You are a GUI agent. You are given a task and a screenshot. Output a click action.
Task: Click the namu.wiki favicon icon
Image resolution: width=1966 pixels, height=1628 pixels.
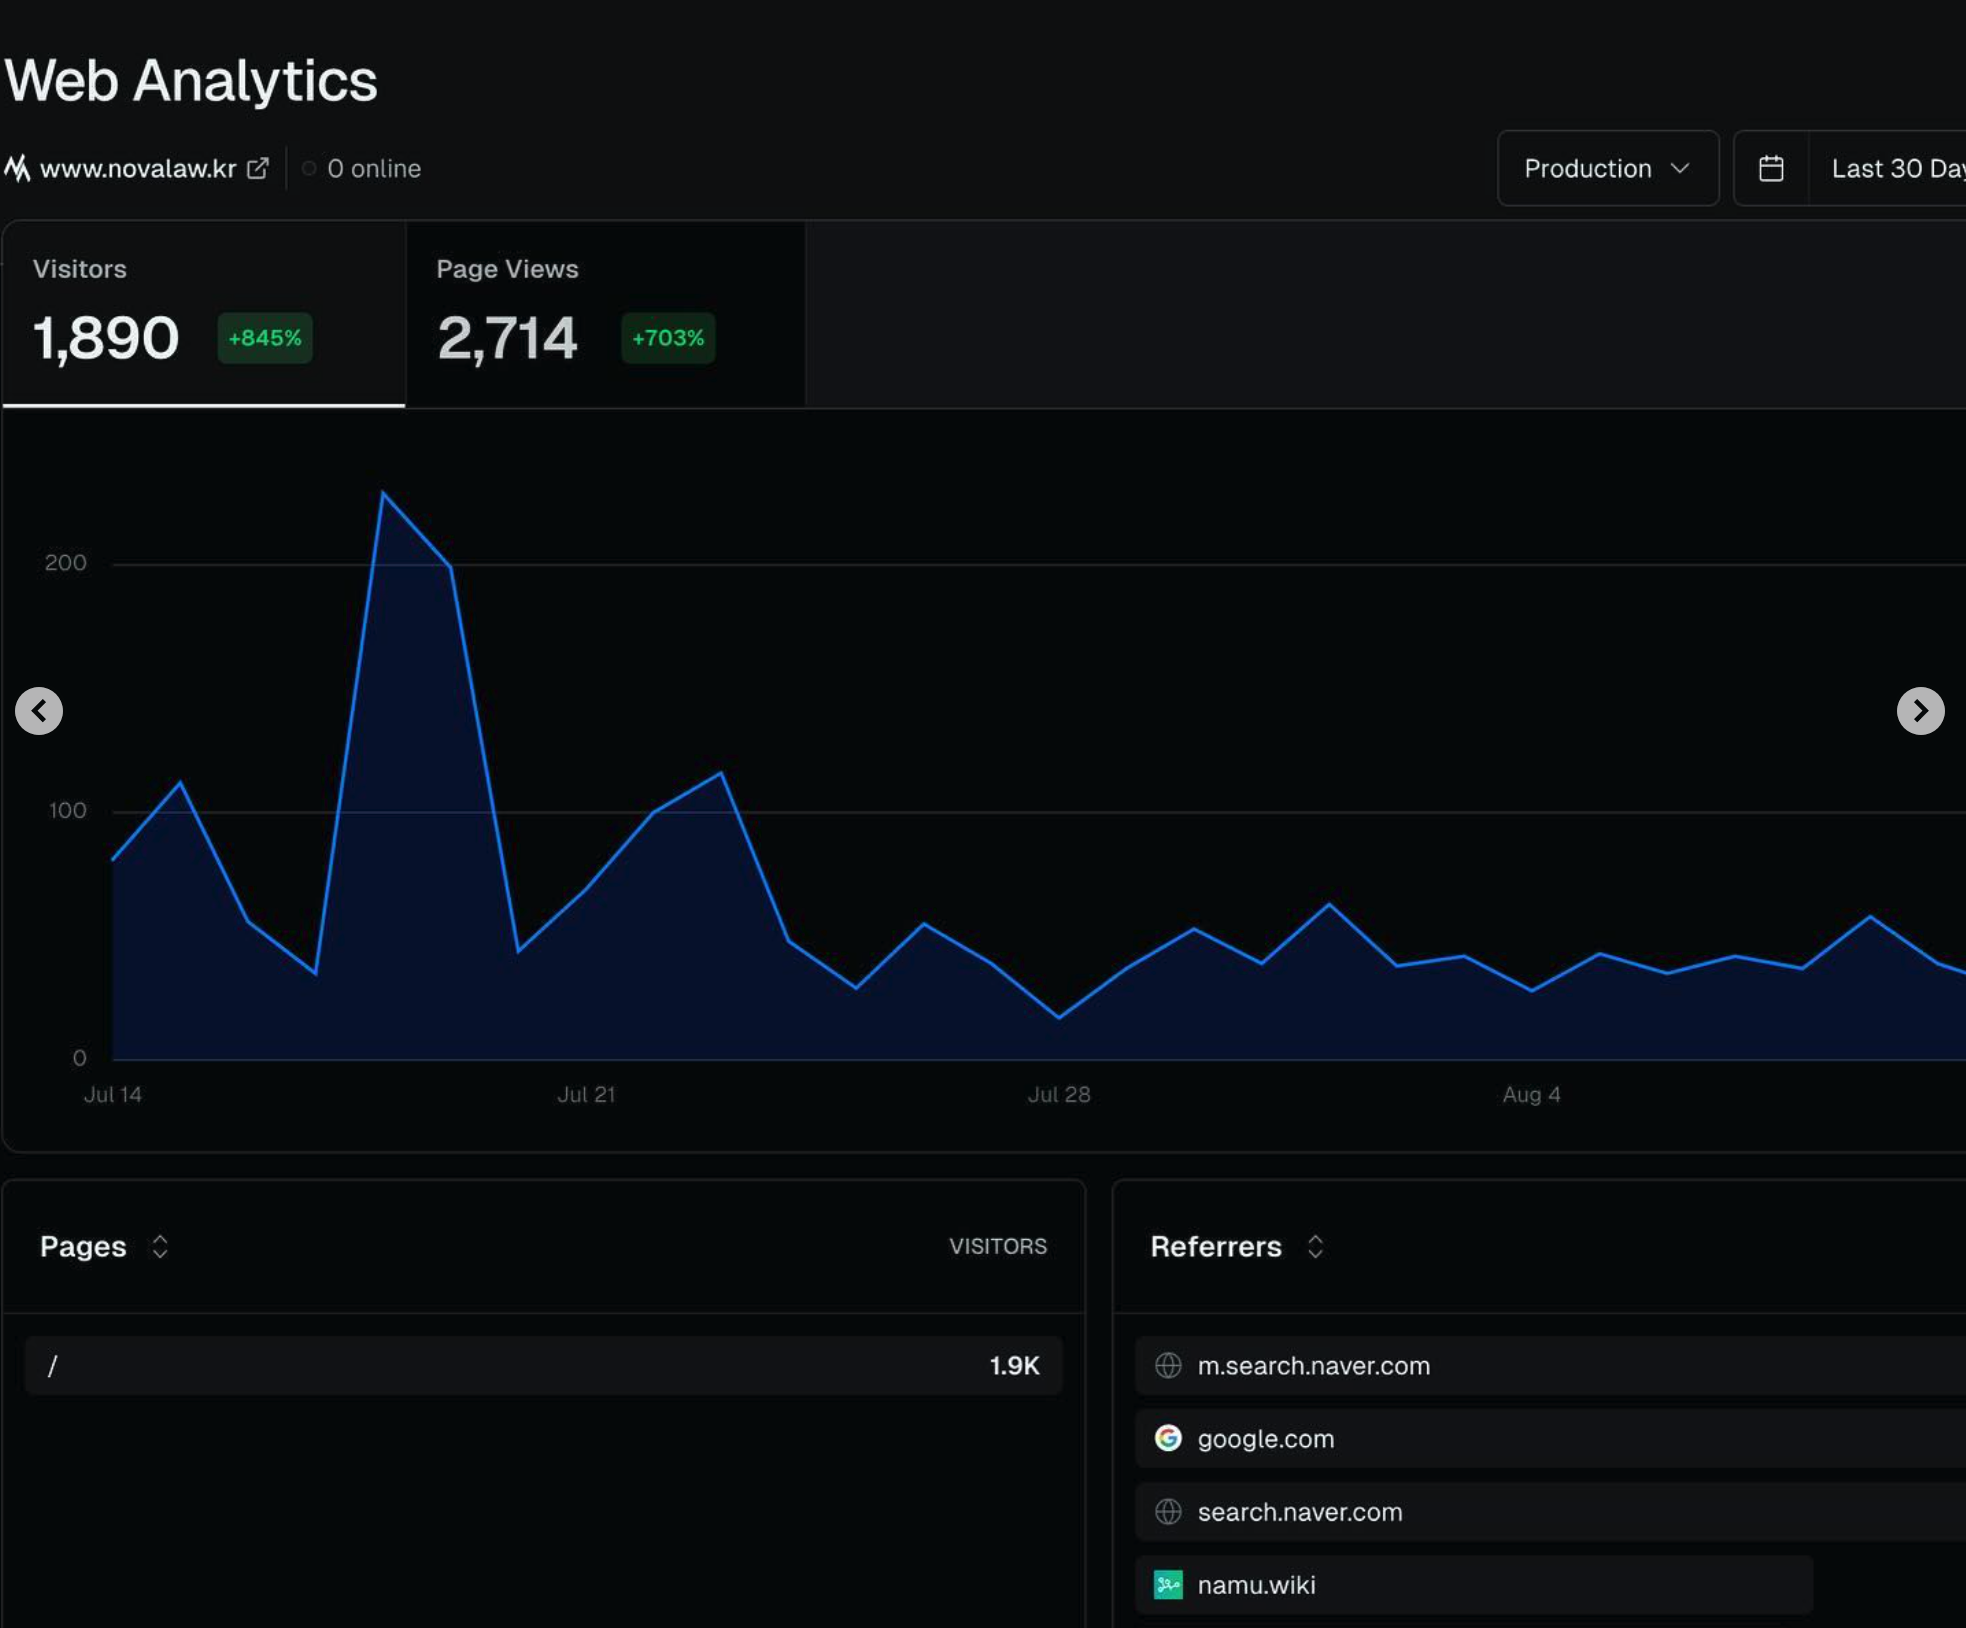(x=1168, y=1584)
